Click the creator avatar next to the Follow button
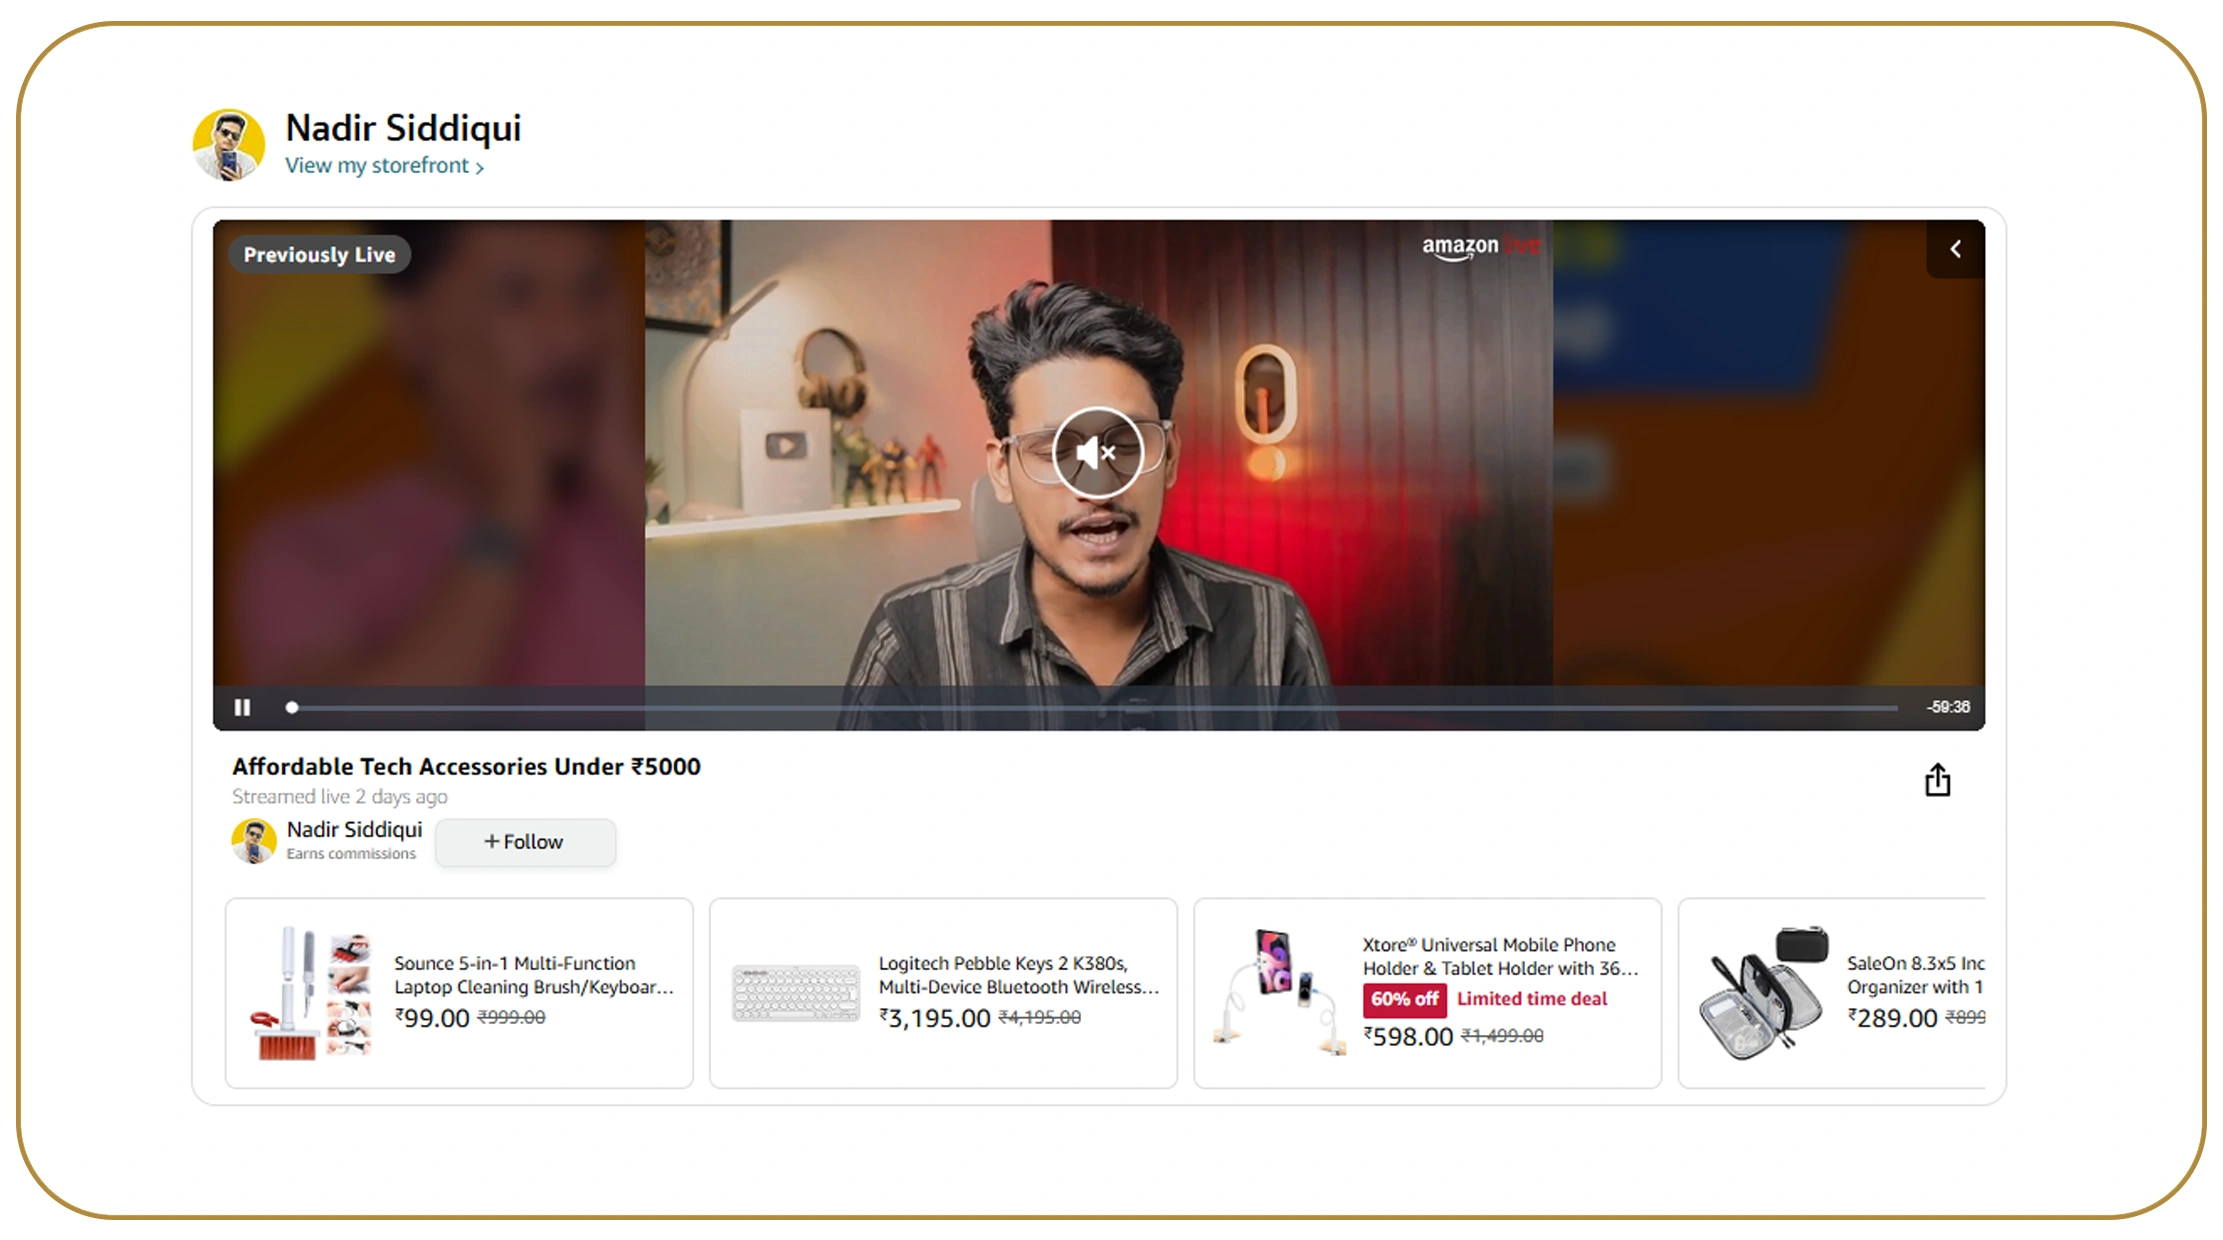The height and width of the screenshot is (1240, 2223). [253, 841]
